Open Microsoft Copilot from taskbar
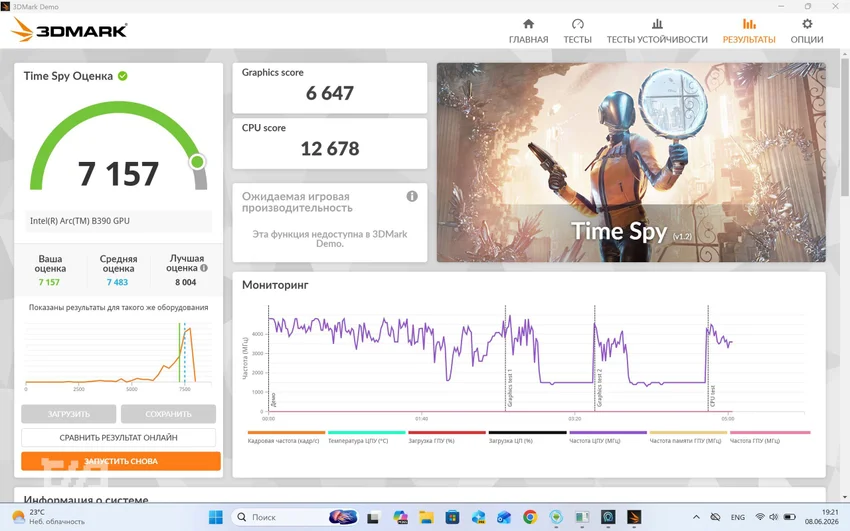 (400, 517)
